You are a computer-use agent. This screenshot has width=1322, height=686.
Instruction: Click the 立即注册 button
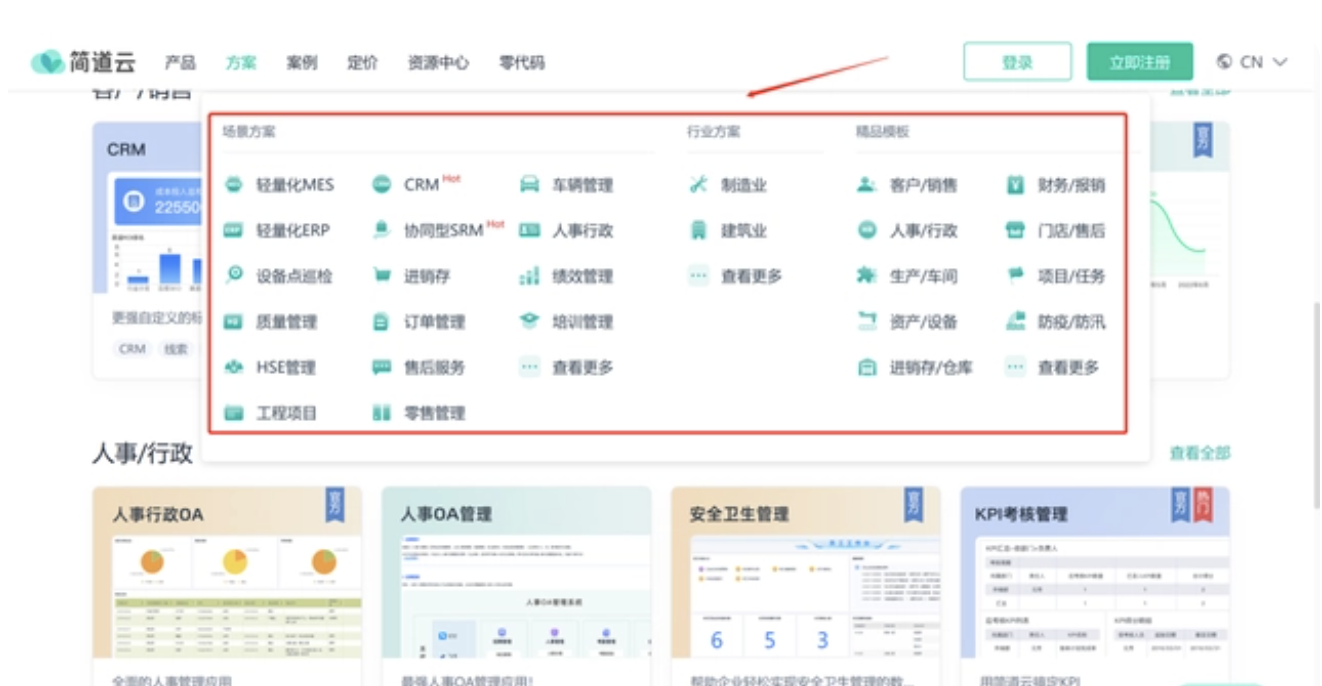pyautogui.click(x=1140, y=62)
